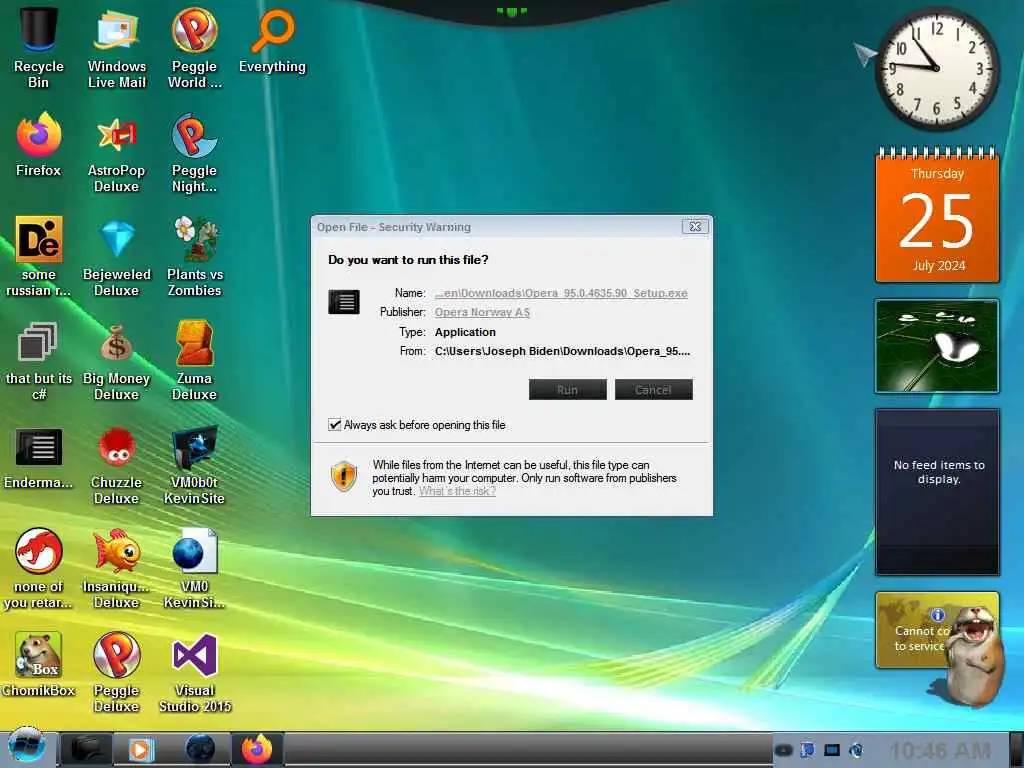The height and width of the screenshot is (768, 1024).
Task: Uncheck Always ask before opening this file
Action: [334, 424]
